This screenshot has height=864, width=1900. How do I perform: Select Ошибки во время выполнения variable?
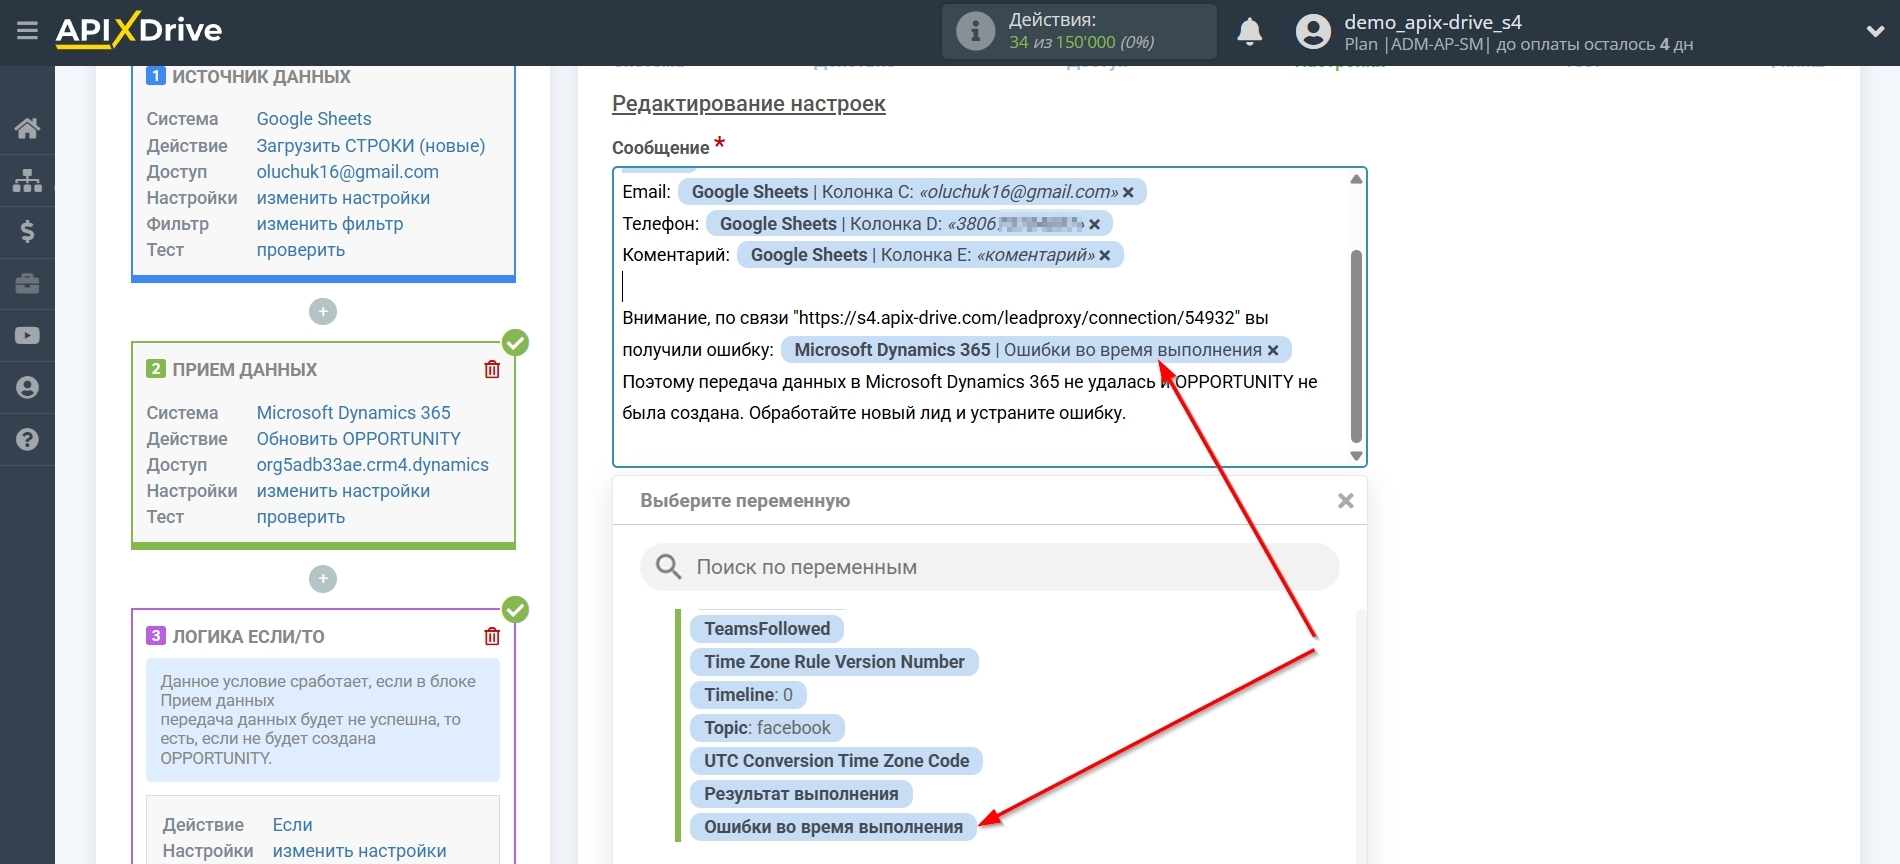[833, 827]
